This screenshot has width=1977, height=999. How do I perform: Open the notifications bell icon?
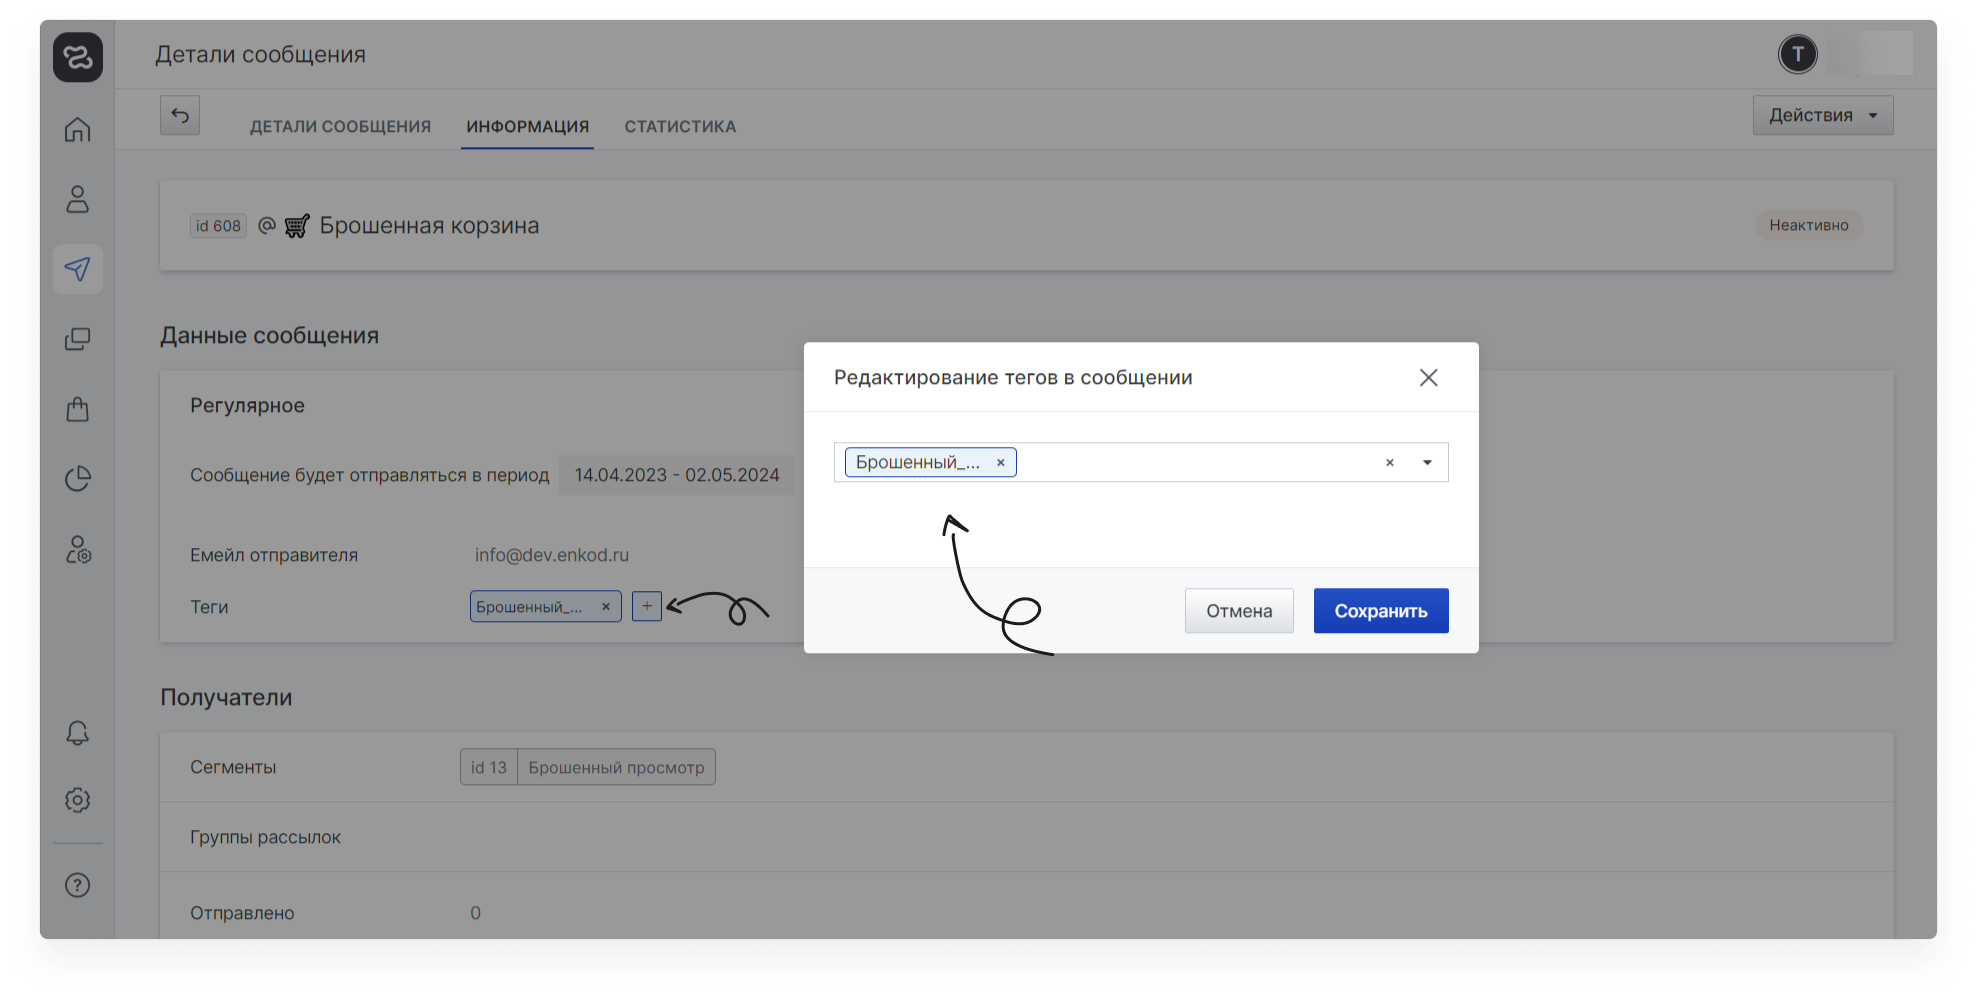click(x=78, y=733)
